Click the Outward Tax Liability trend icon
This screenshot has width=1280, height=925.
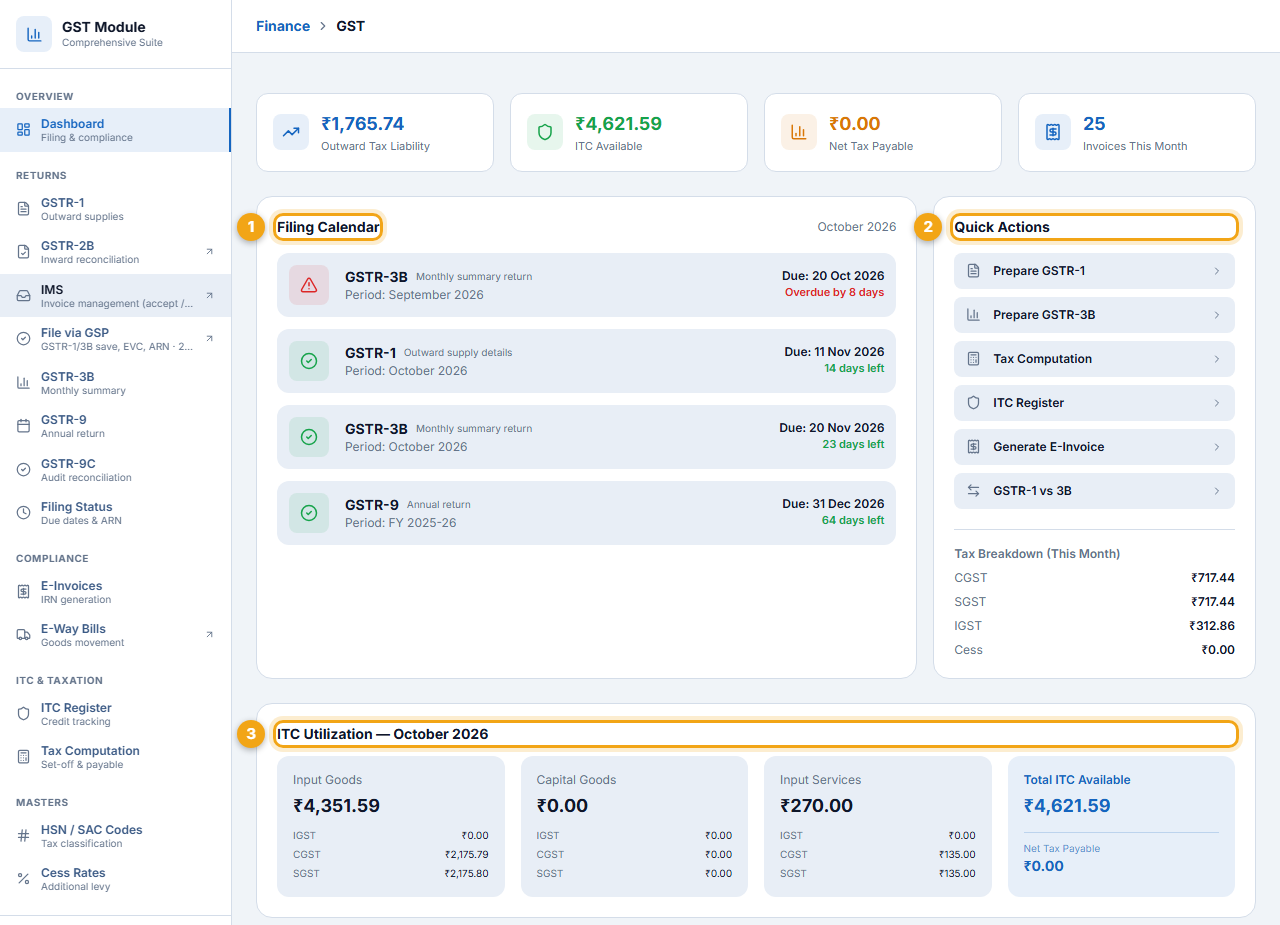pos(291,132)
